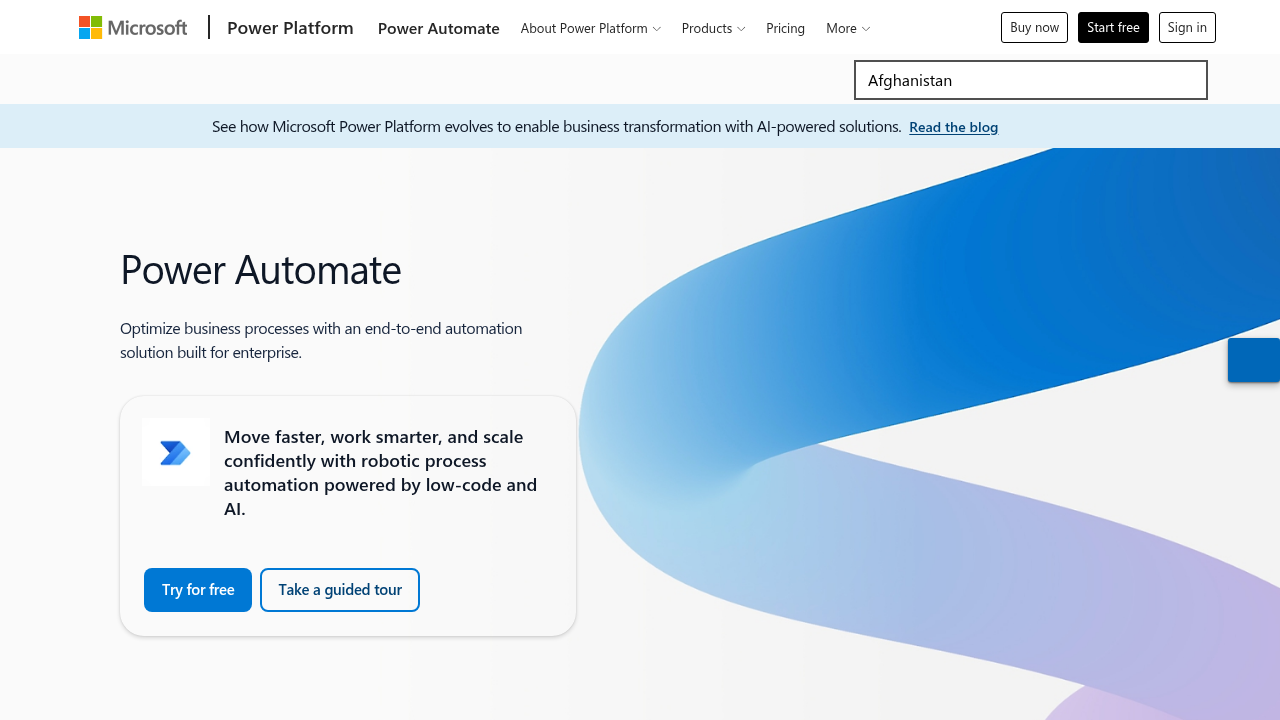This screenshot has width=1280, height=720.
Task: Click the 'Move faster, work smarter' card text
Action: coord(381,473)
